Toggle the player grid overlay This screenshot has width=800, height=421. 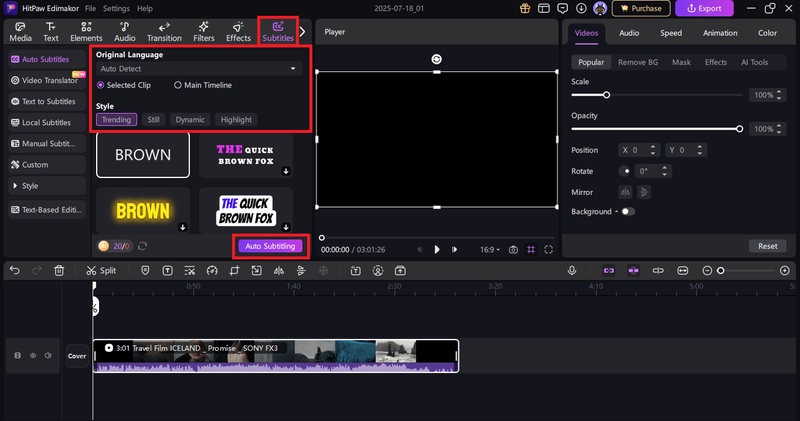(531, 250)
